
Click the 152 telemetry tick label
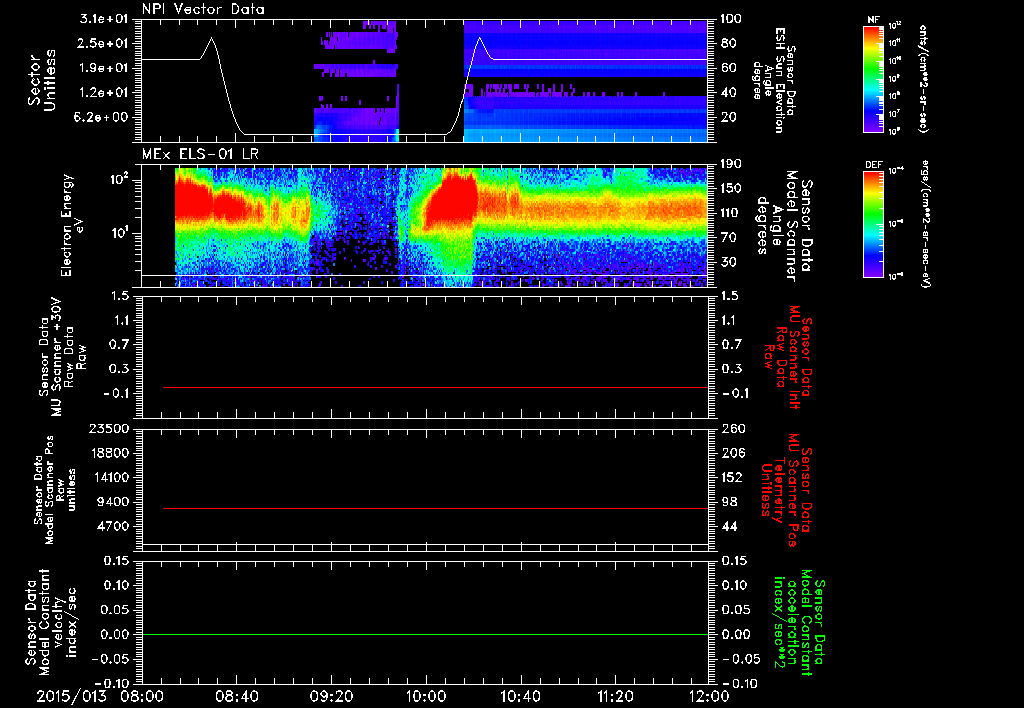733,477
